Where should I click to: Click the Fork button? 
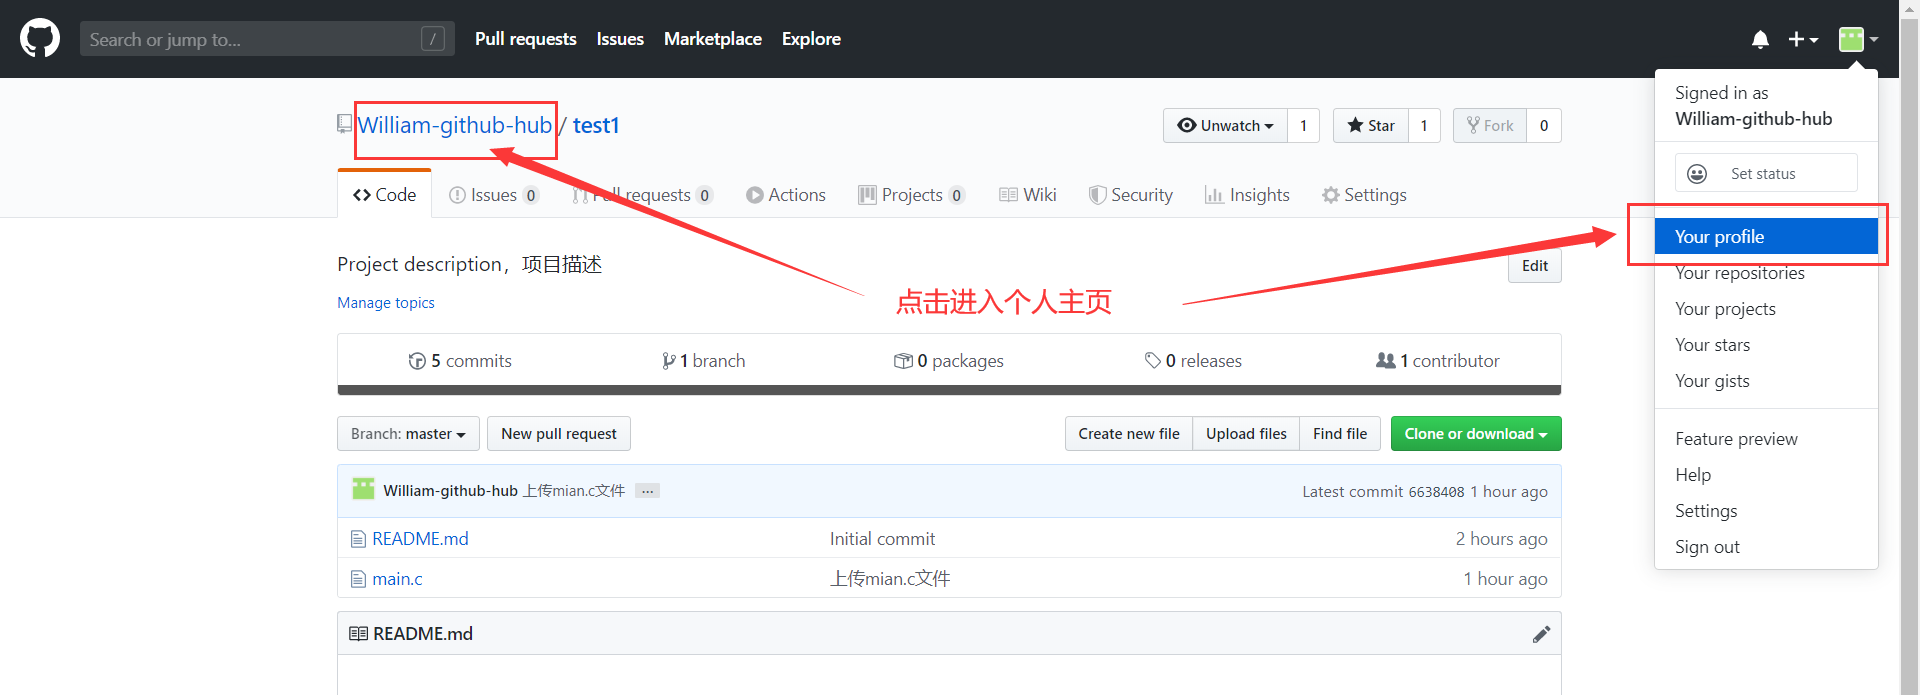click(x=1490, y=125)
